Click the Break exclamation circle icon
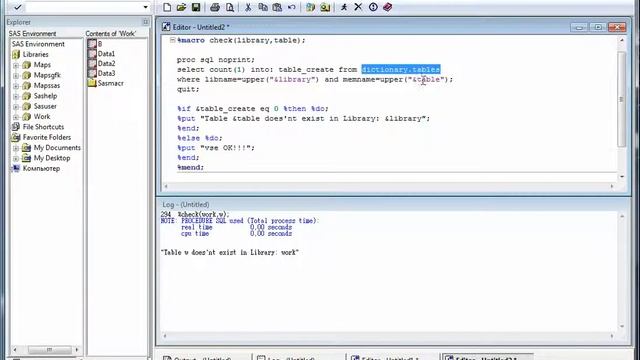The width and height of the screenshot is (640, 360). (373, 7)
